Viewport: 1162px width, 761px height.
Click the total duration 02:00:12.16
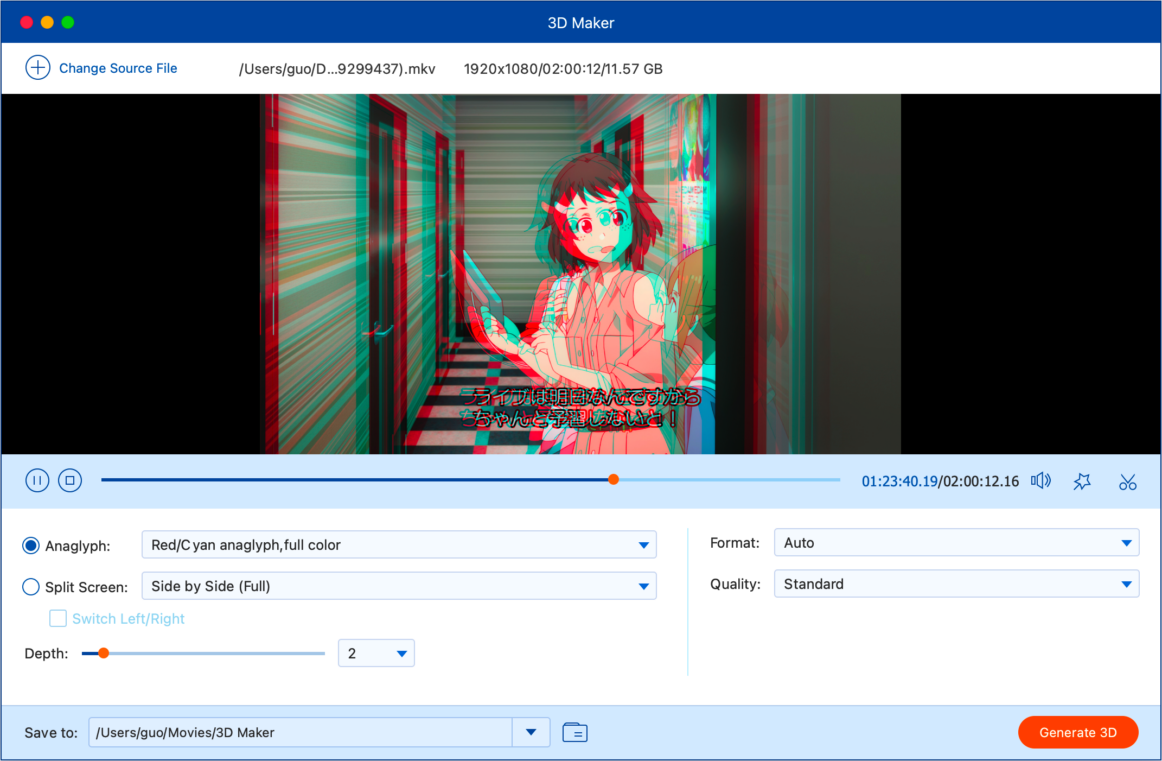980,481
